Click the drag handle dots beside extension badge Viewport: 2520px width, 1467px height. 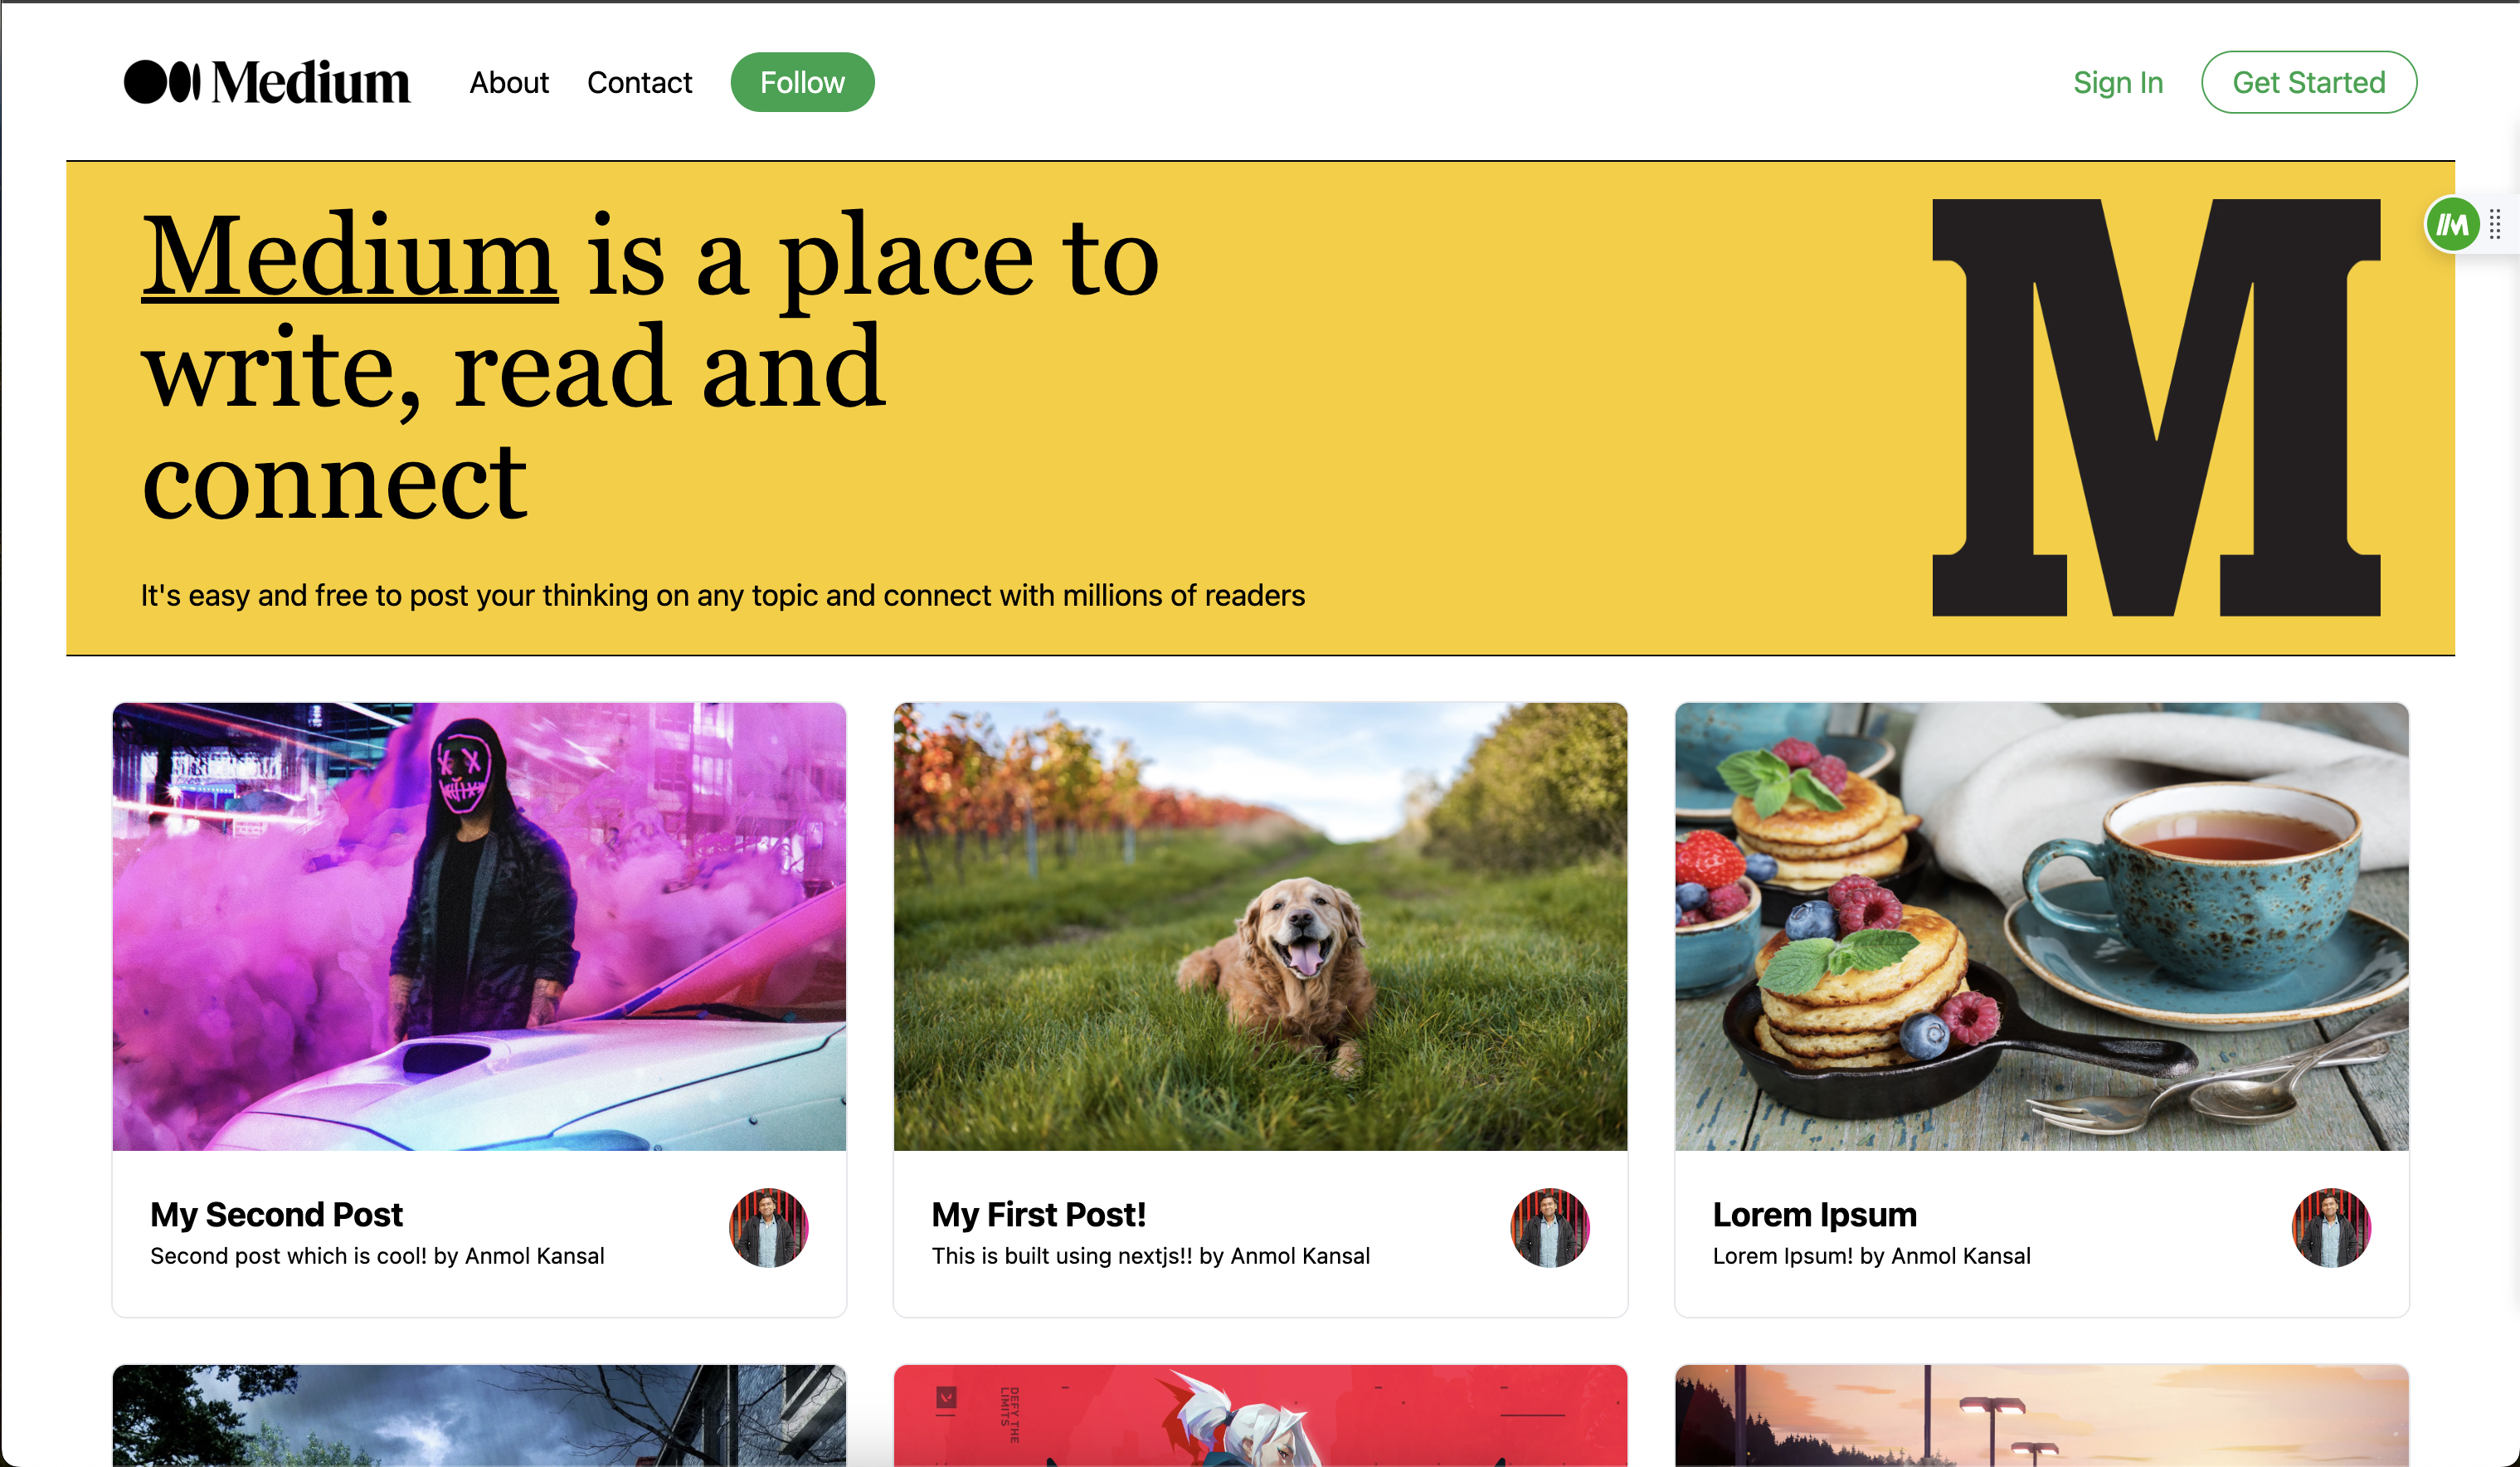point(2495,225)
